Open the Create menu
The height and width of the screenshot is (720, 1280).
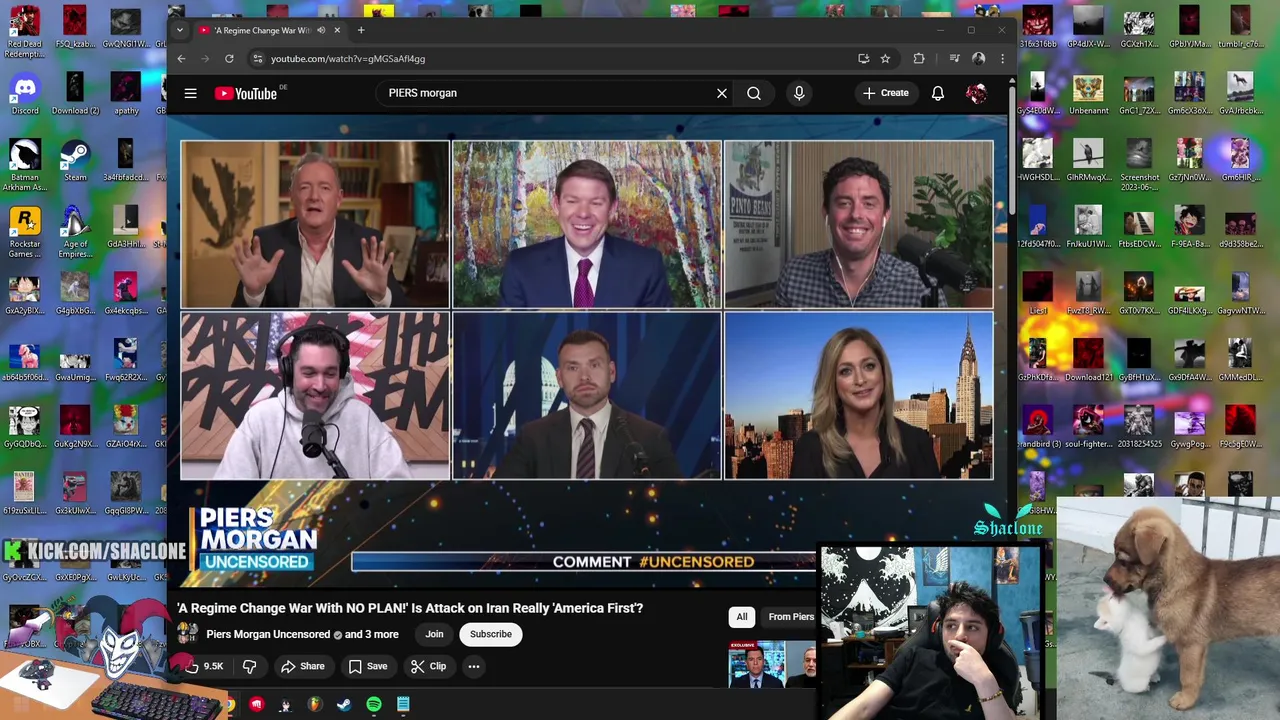tap(886, 93)
